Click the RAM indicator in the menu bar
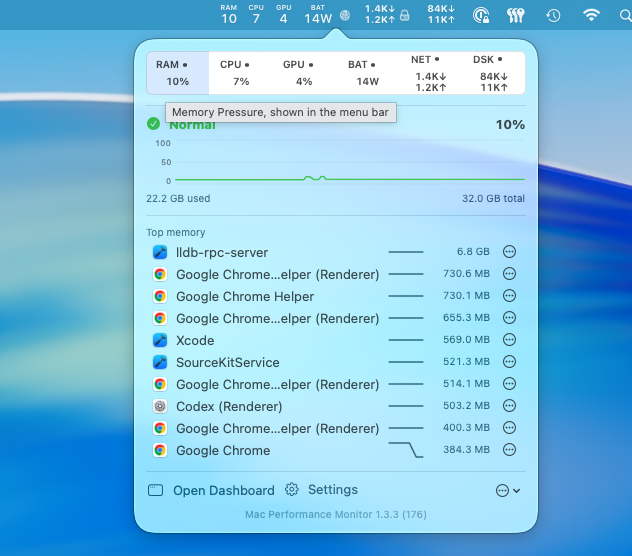The image size is (632, 556). [229, 15]
